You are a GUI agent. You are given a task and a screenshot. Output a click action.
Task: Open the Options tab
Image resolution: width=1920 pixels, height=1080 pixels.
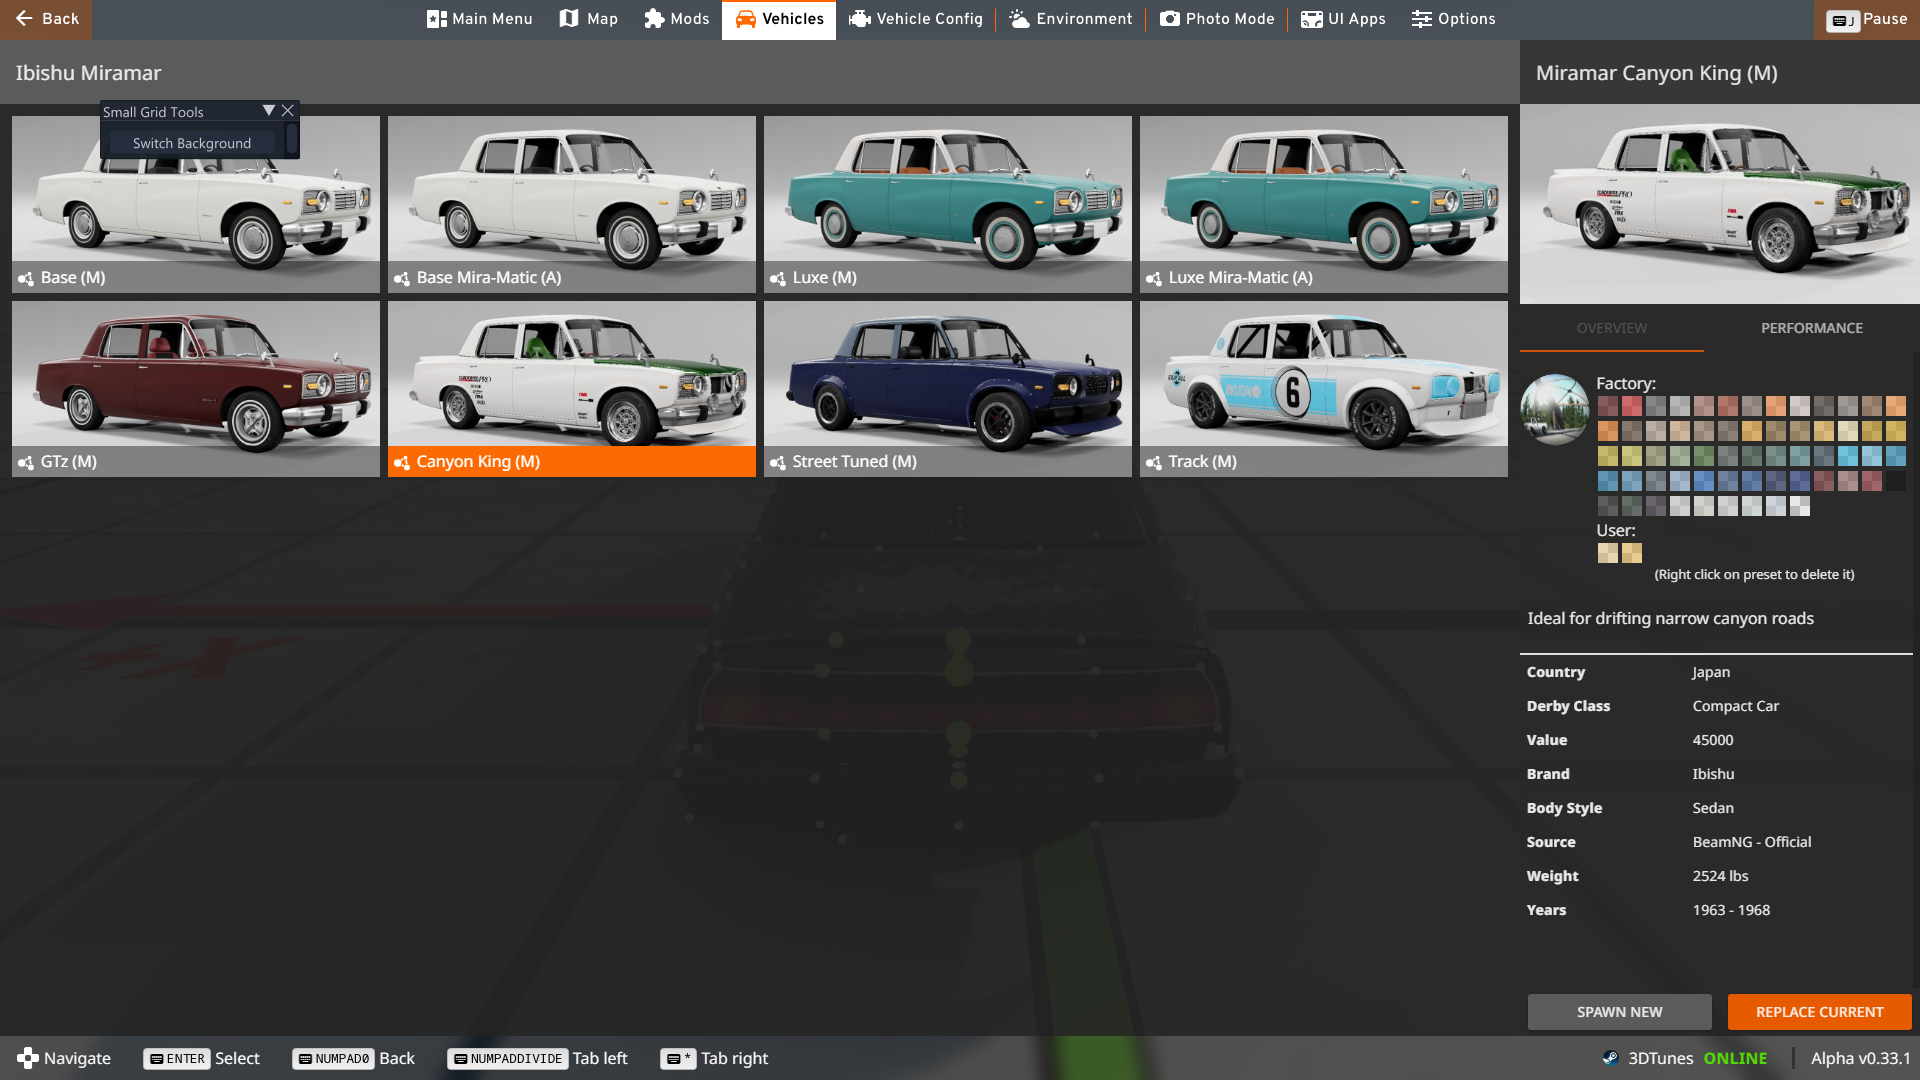pos(1453,19)
